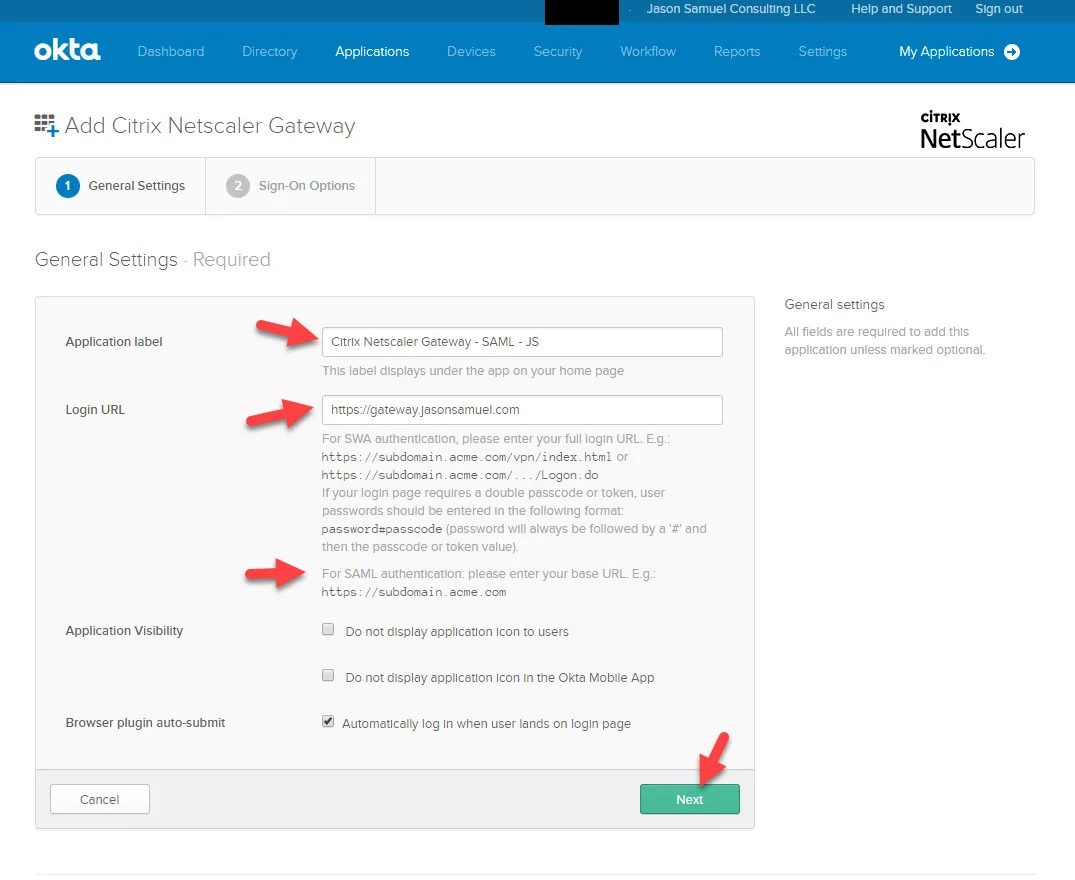Click the Okta logo

67,50
